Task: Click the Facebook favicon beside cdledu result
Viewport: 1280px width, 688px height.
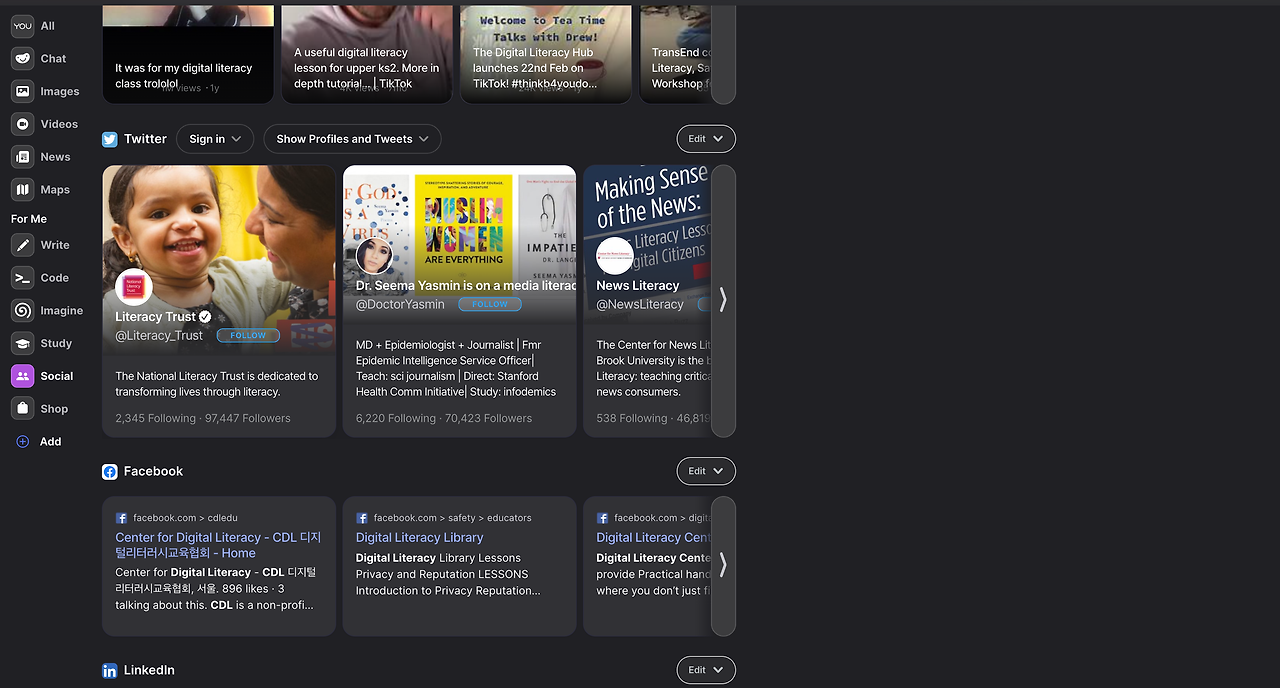Action: click(x=121, y=518)
